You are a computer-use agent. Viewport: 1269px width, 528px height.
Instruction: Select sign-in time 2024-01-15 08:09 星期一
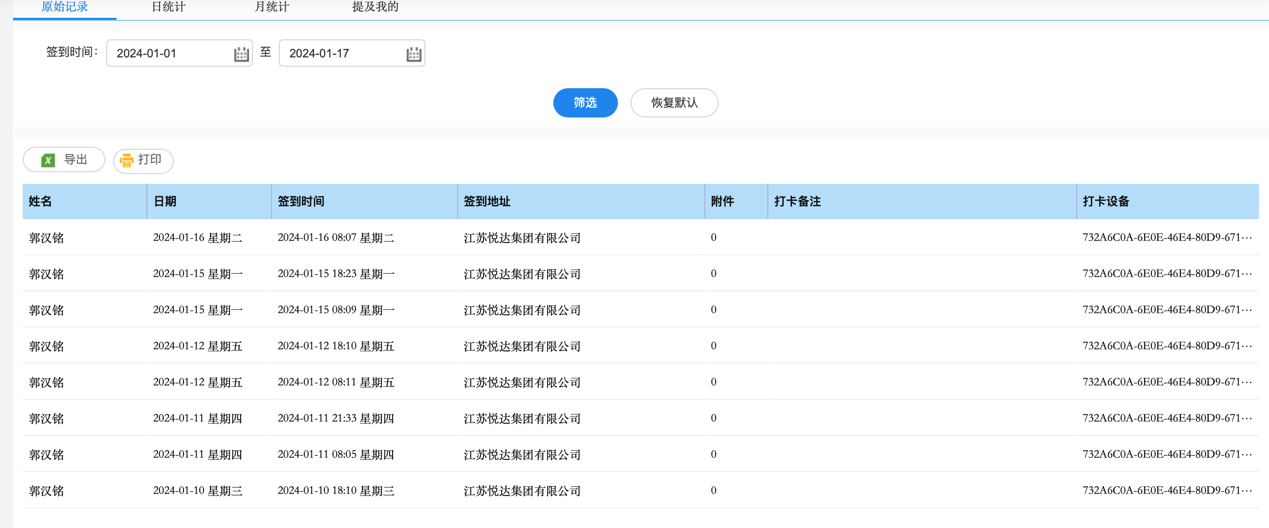[x=336, y=310]
